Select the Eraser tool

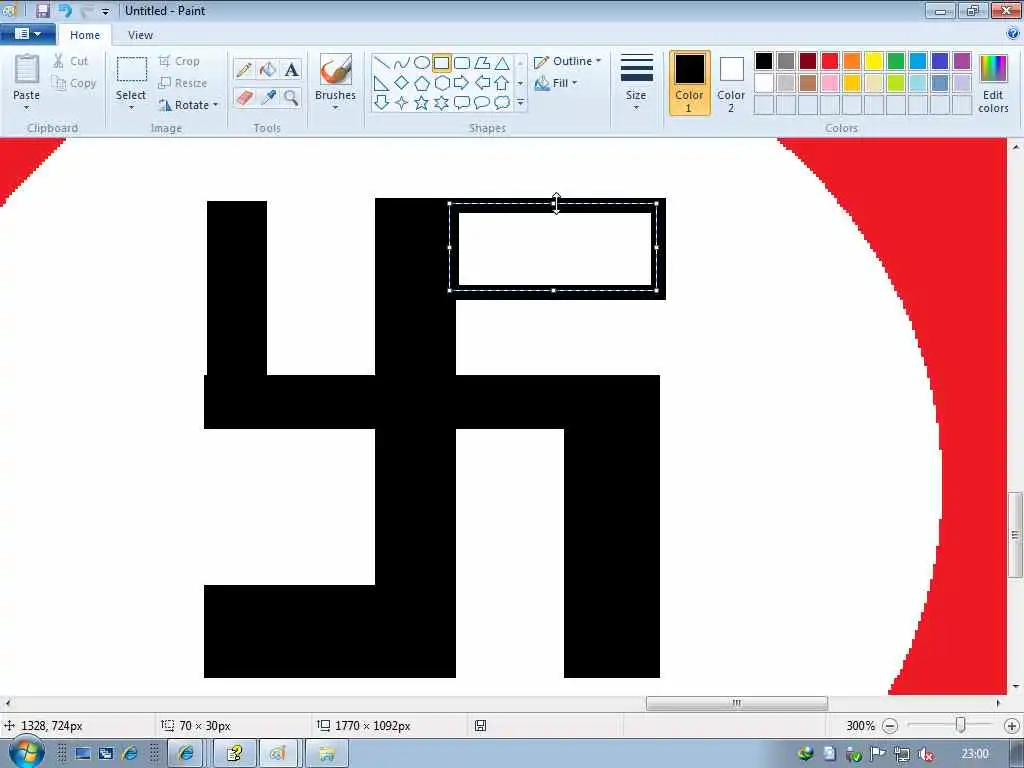click(244, 98)
